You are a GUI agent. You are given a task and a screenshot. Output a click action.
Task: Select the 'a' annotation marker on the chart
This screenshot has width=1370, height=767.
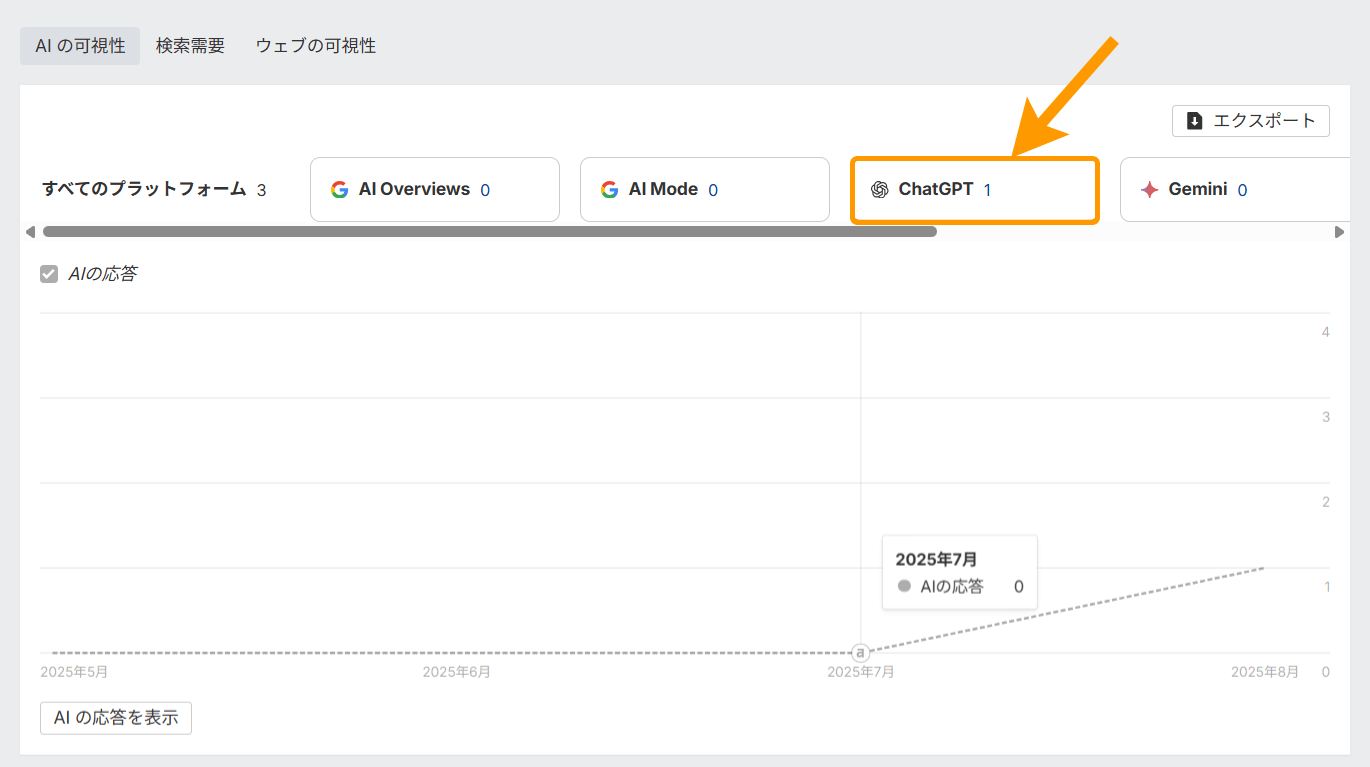860,652
